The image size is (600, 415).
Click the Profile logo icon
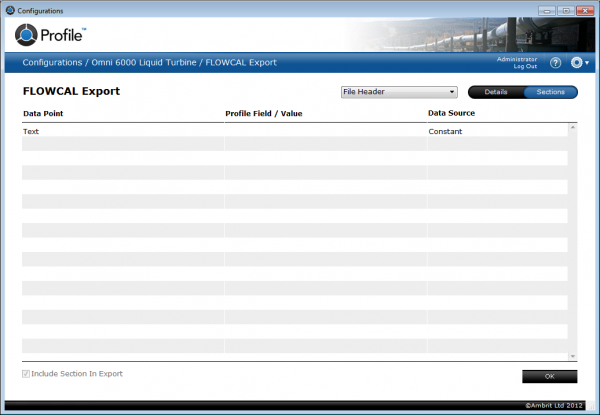click(x=26, y=35)
